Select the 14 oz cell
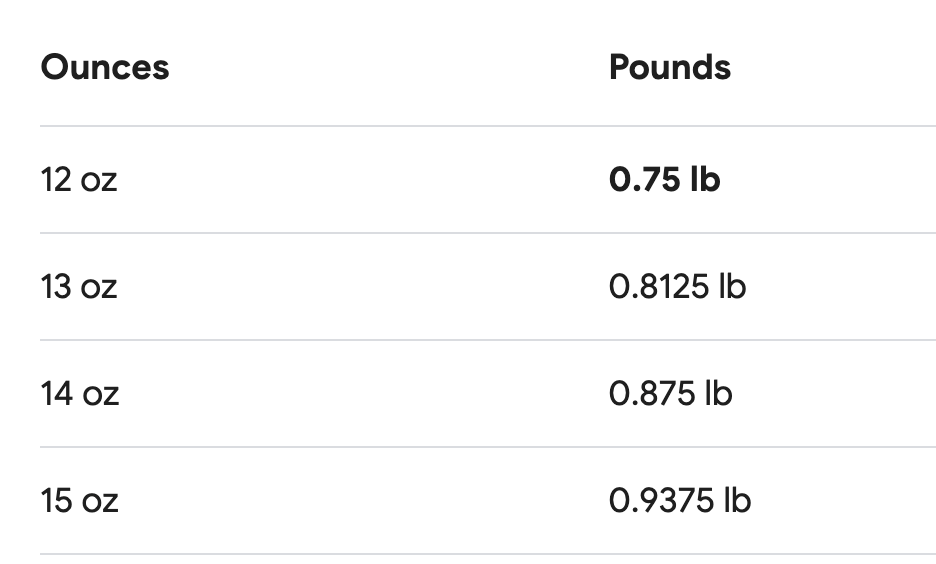936x564 pixels. (x=80, y=393)
